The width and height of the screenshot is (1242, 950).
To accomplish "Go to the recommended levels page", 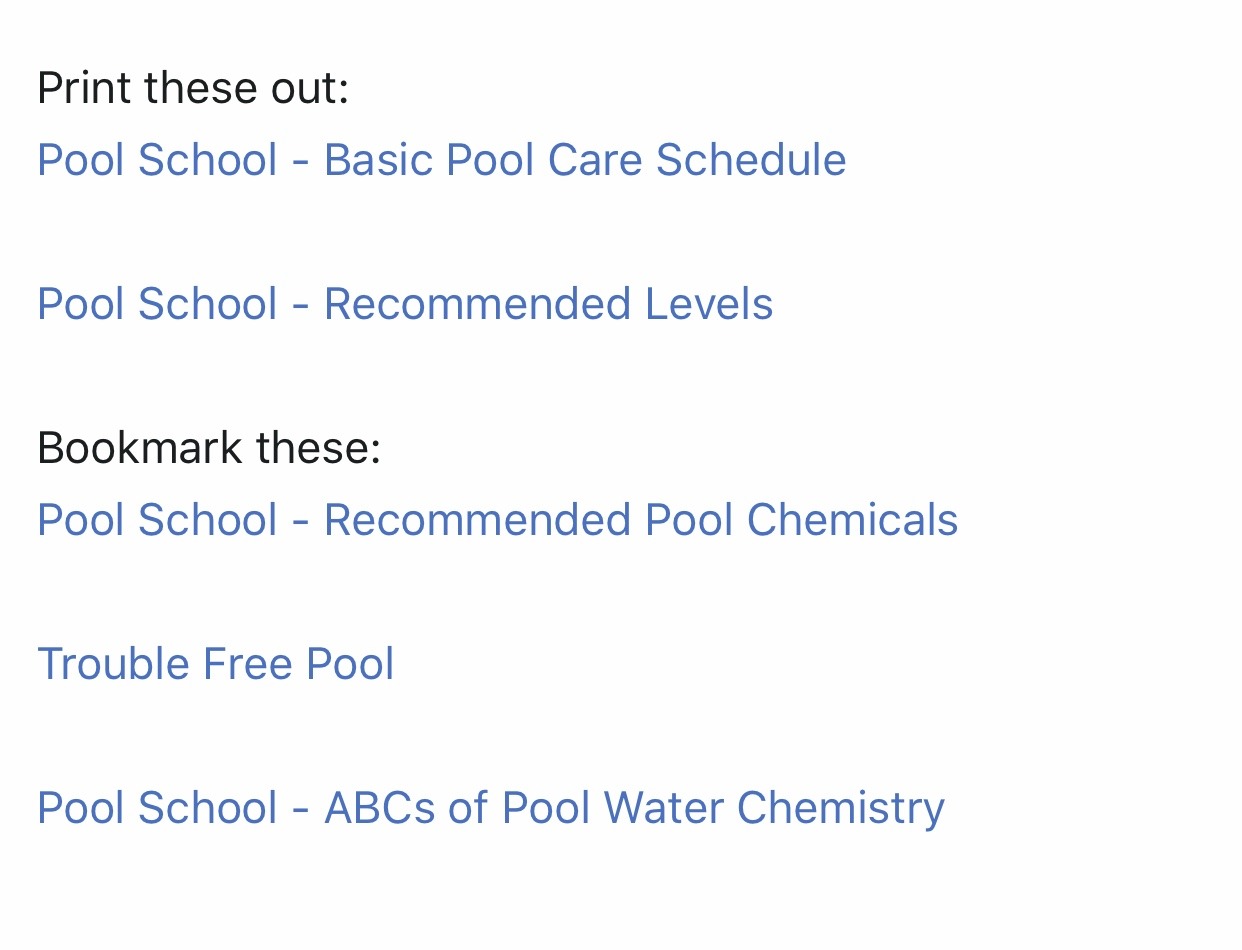I will coord(405,304).
